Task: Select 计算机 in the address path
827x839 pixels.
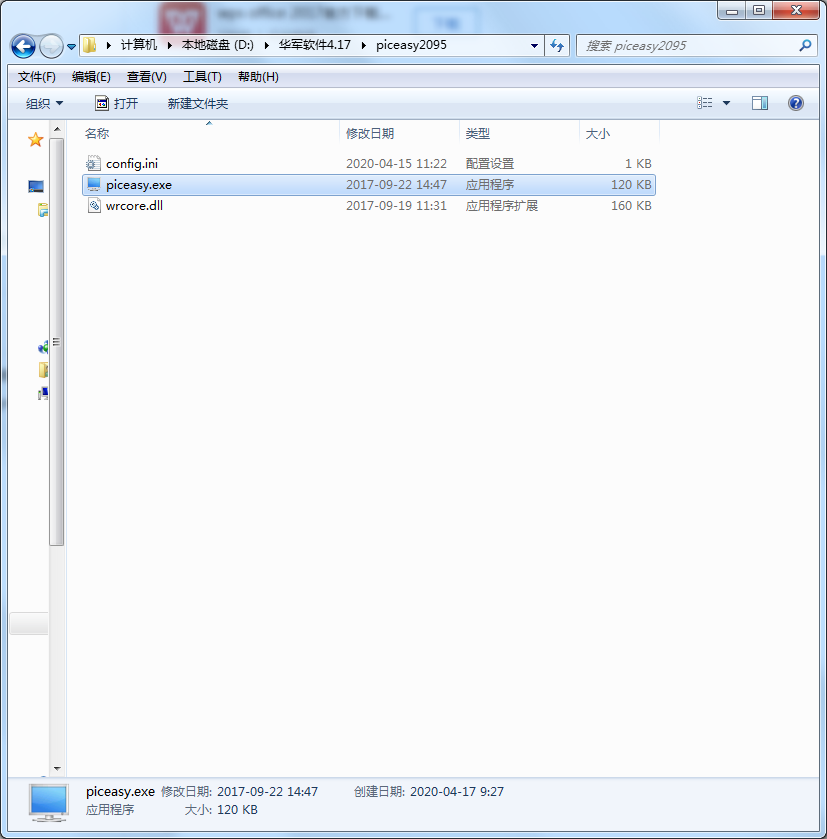Action: [x=139, y=45]
